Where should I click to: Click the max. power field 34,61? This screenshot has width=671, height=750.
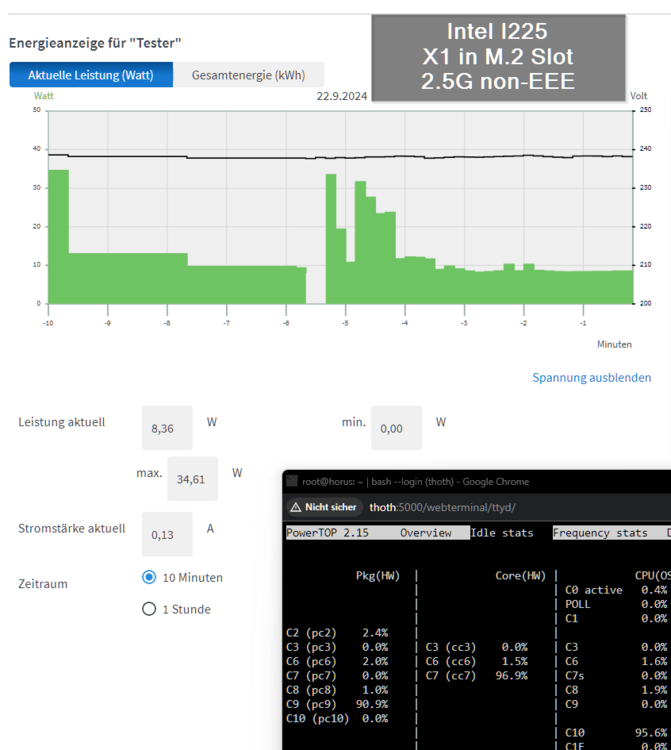point(193,478)
